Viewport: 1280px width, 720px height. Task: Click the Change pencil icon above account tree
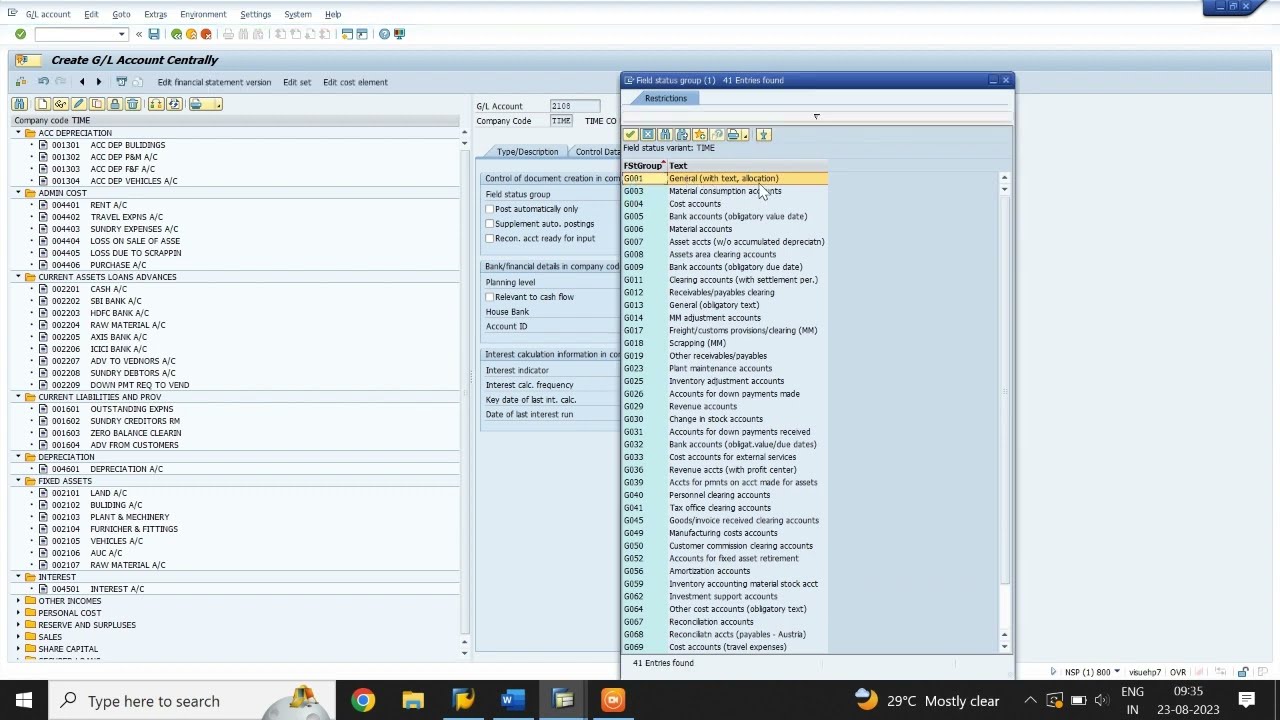tap(78, 104)
